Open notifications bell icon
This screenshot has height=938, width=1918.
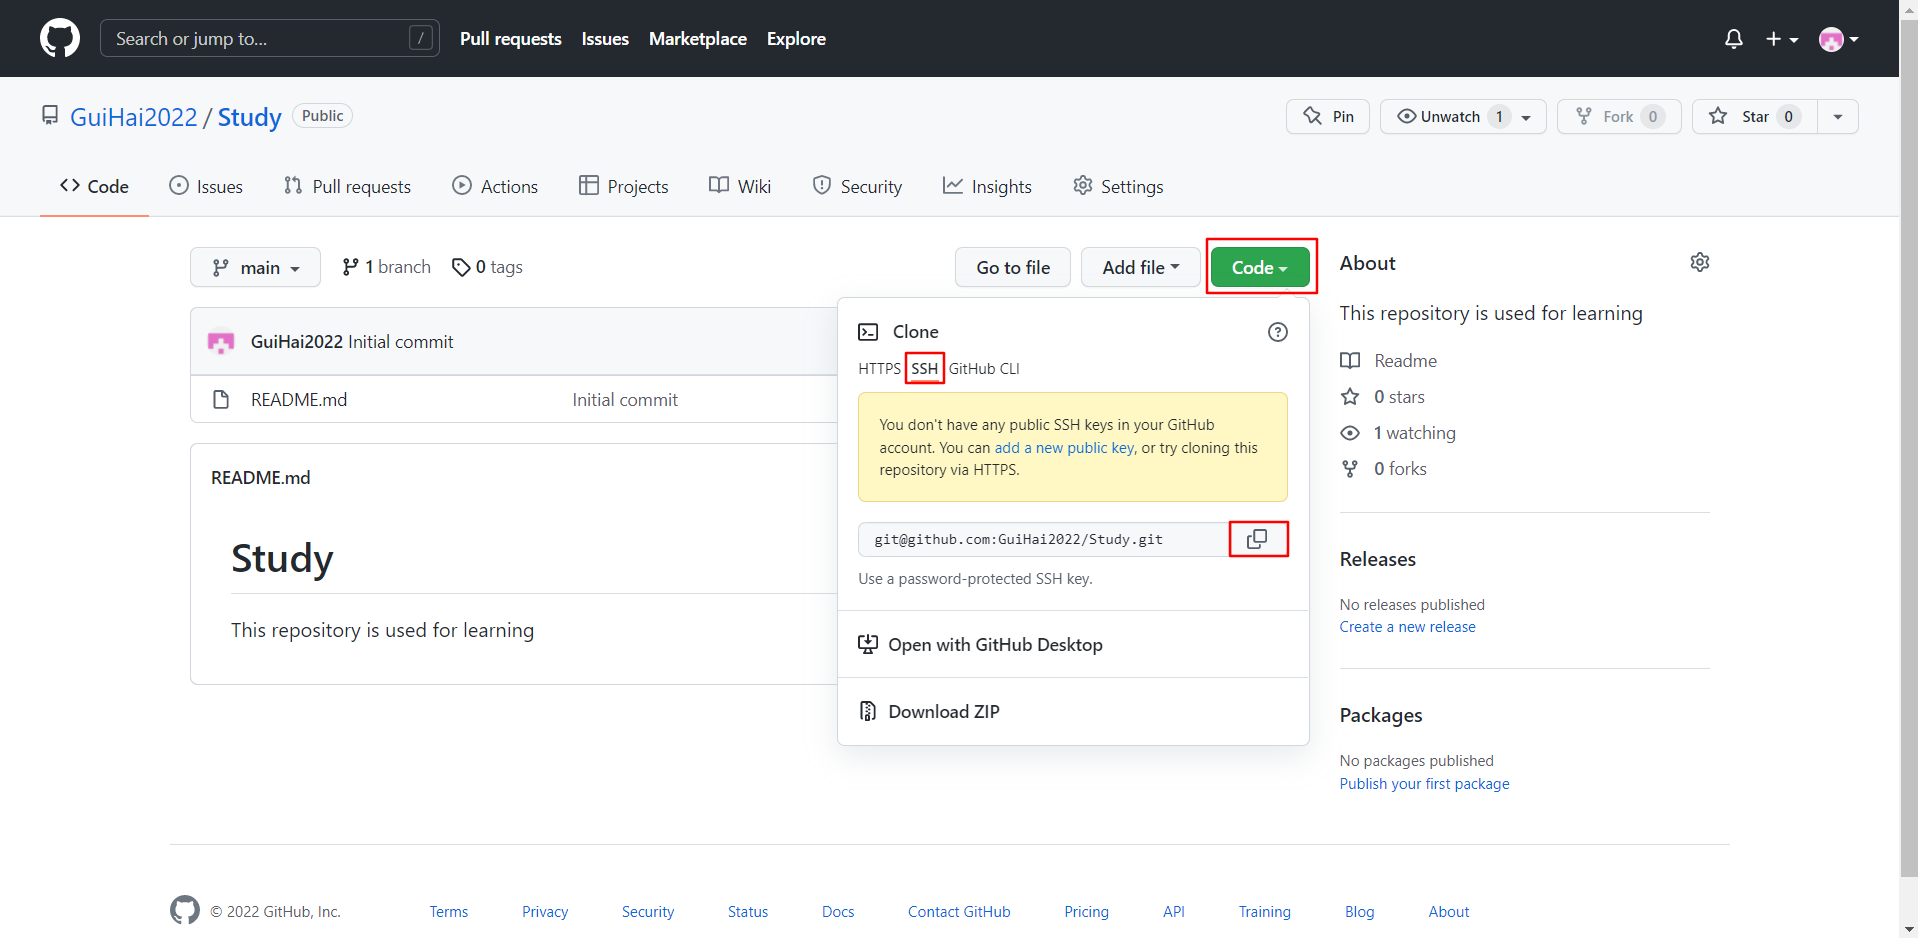(1734, 39)
